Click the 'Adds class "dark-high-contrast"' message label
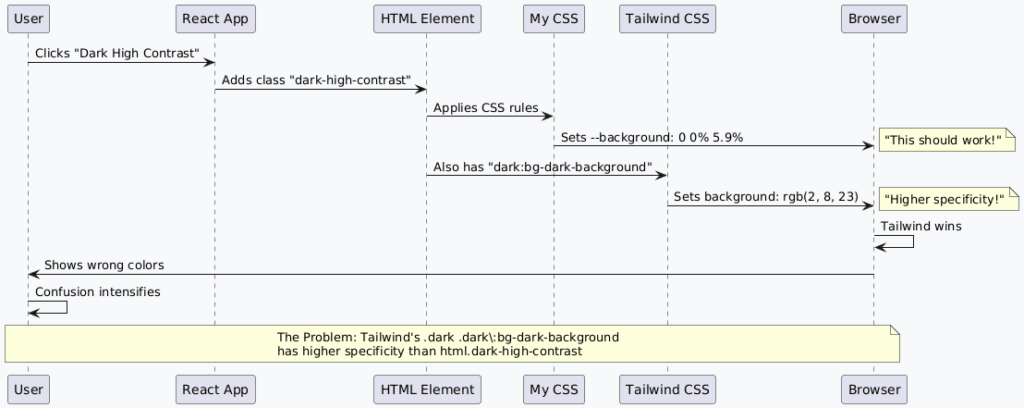 coord(318,80)
